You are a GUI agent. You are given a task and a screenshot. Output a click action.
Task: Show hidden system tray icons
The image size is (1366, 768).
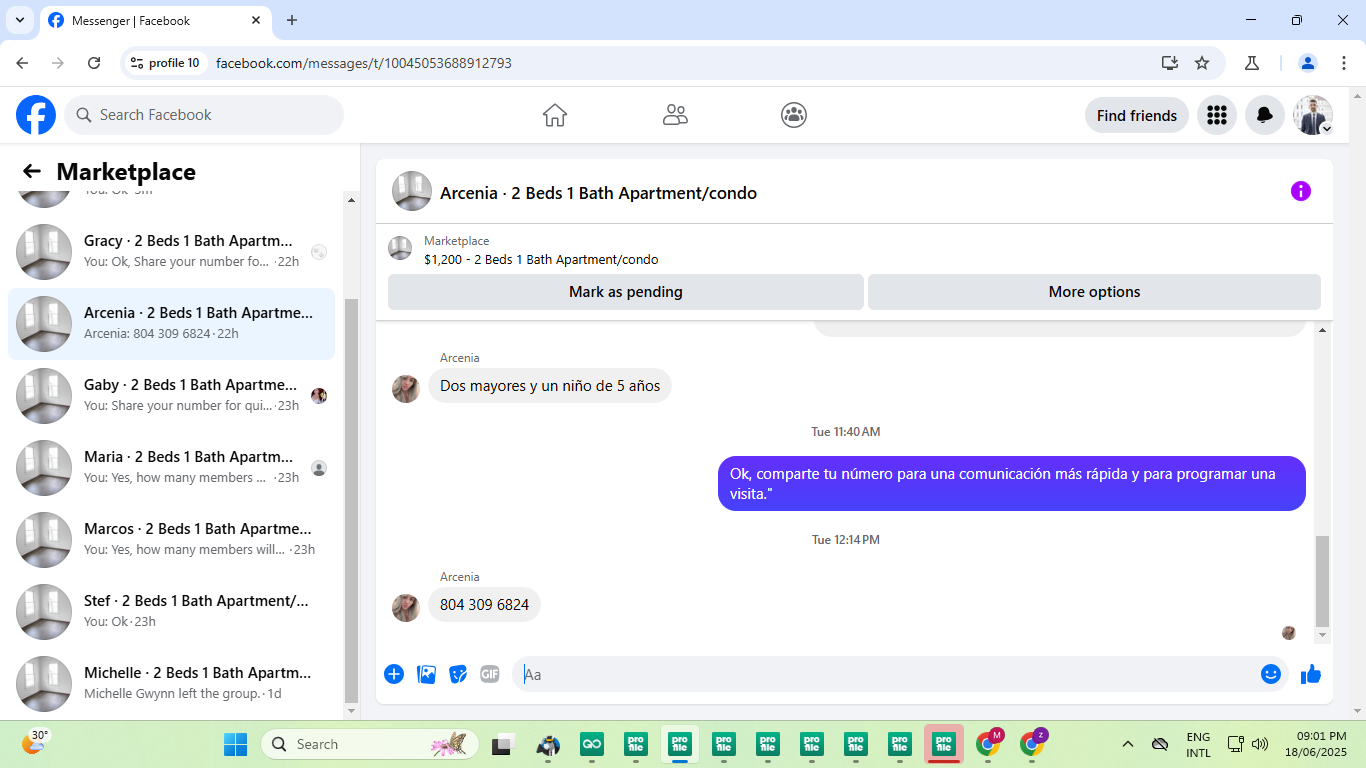pos(1128,744)
